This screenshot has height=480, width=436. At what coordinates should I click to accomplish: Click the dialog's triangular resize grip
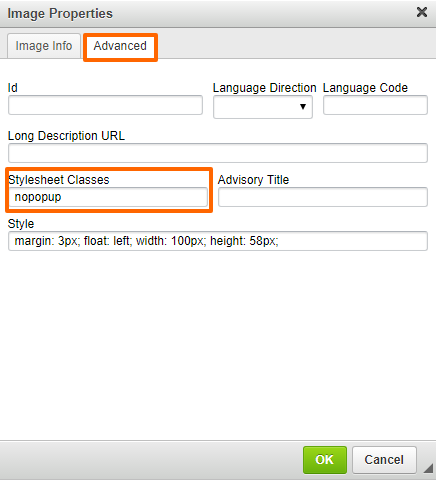pyautogui.click(x=429, y=468)
